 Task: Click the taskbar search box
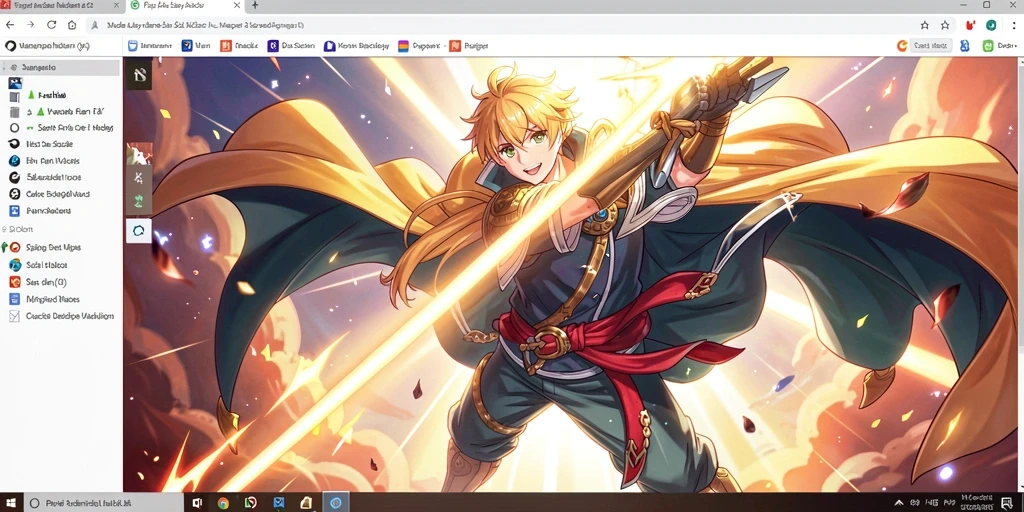(x=104, y=503)
